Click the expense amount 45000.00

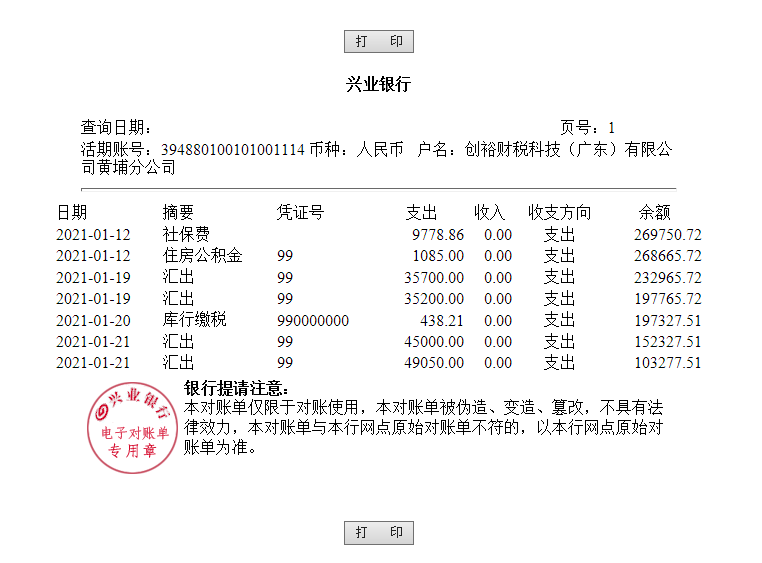pos(434,341)
